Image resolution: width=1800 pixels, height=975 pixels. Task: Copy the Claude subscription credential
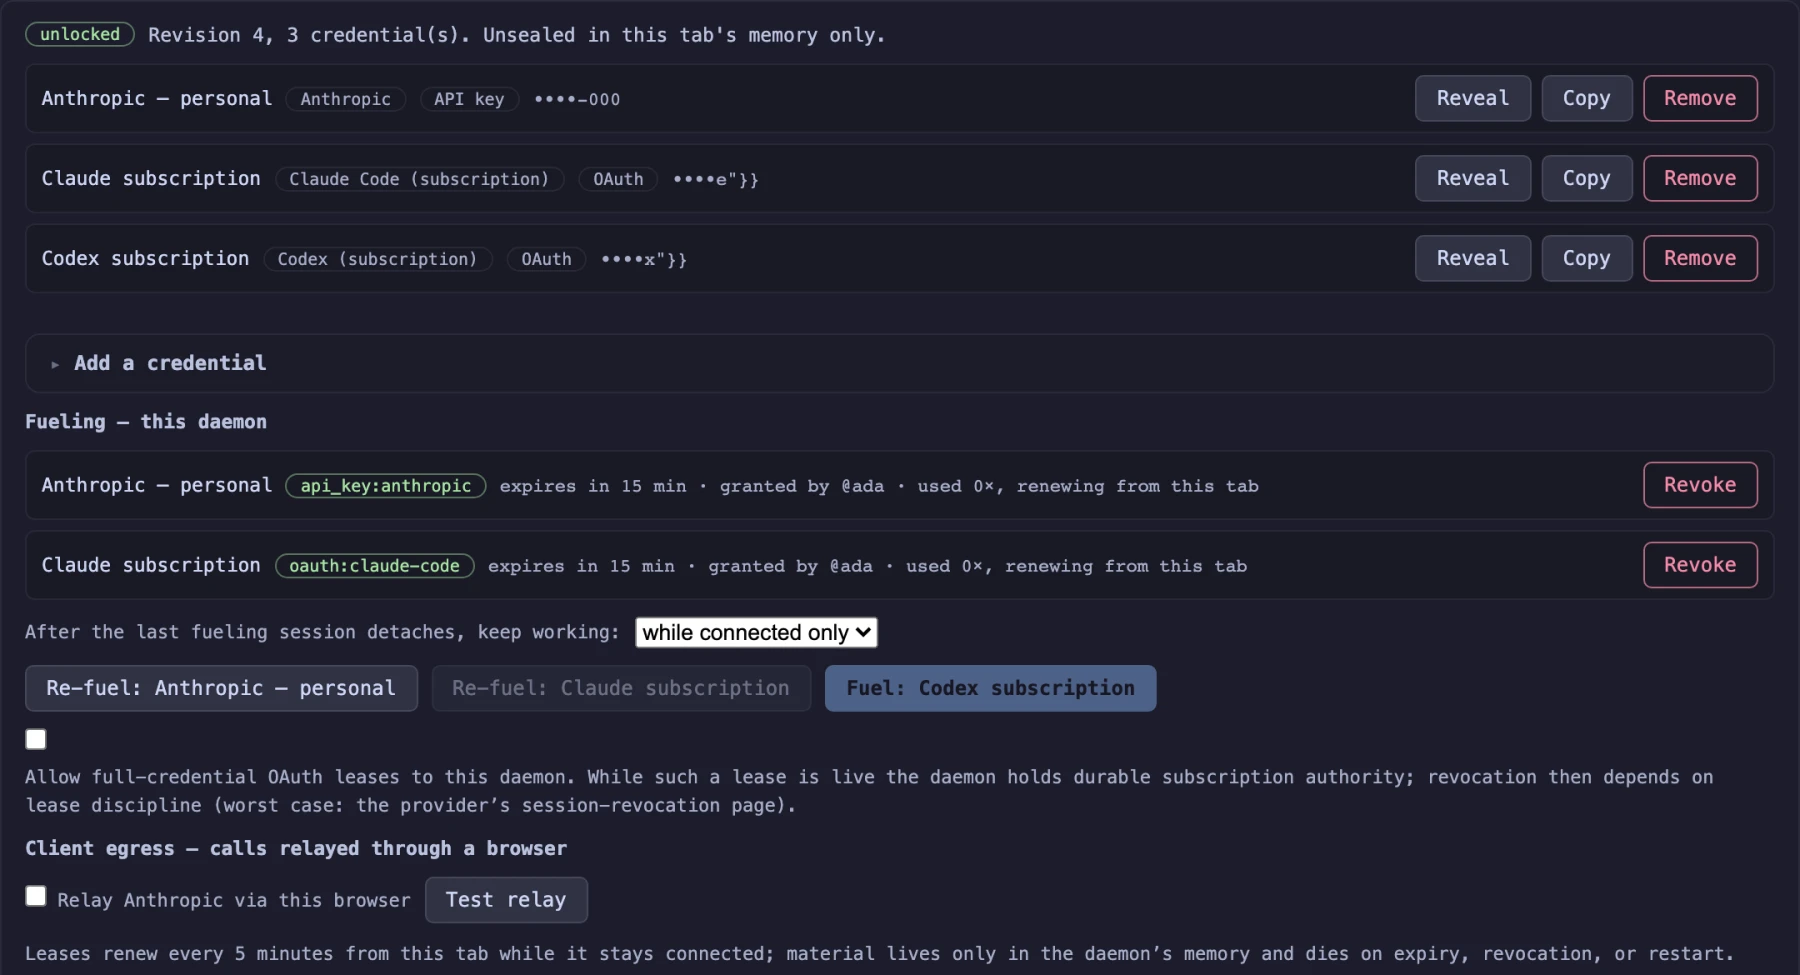1586,178
